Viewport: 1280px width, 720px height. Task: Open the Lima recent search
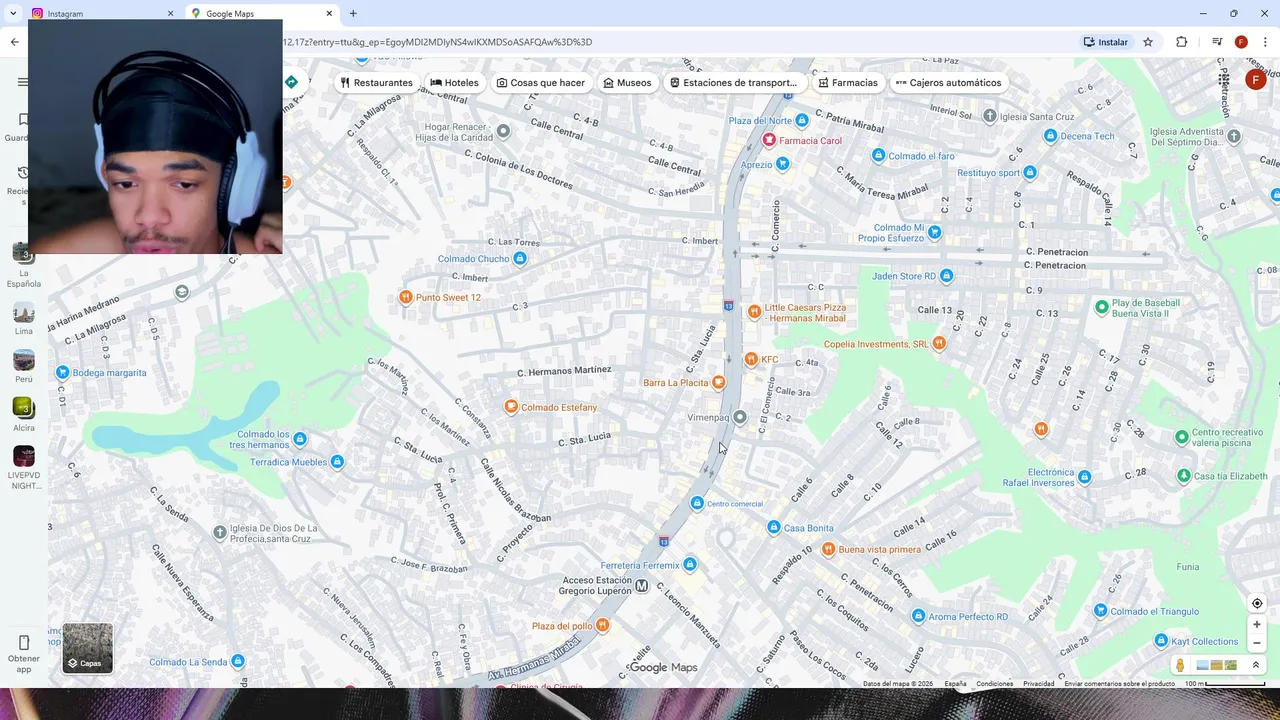pyautogui.click(x=24, y=319)
